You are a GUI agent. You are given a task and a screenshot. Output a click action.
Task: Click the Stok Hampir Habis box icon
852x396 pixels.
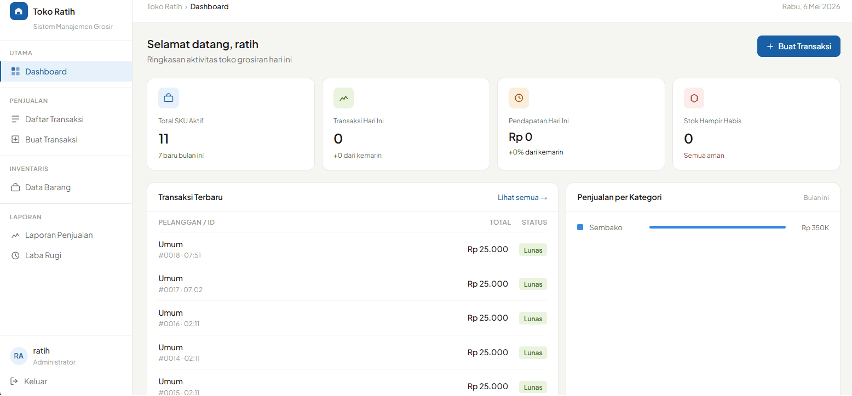point(694,98)
